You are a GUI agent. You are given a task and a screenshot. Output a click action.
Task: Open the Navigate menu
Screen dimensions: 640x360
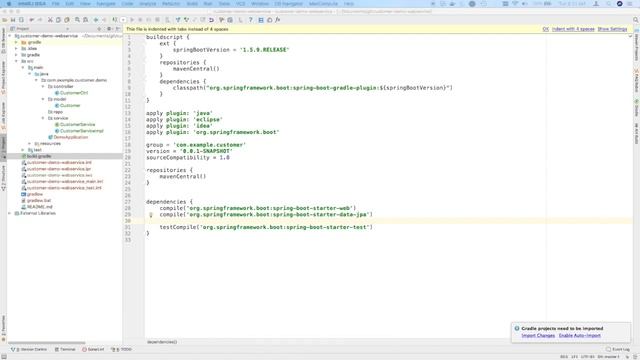tap(106, 4)
